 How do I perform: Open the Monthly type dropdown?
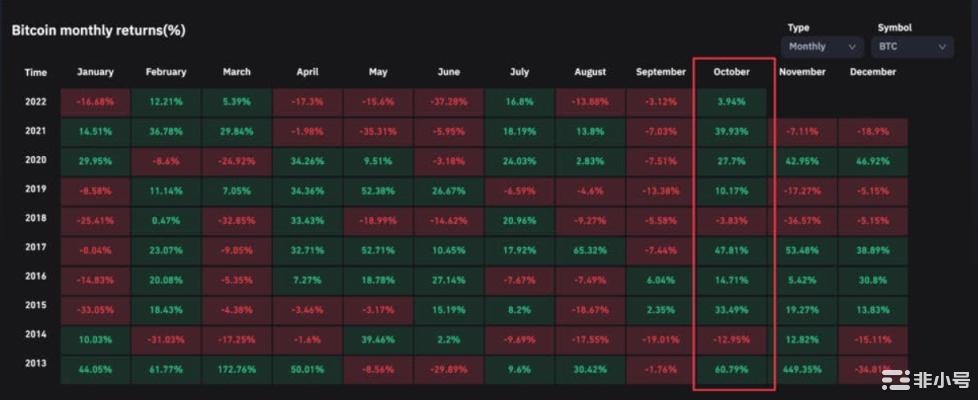tap(822, 46)
